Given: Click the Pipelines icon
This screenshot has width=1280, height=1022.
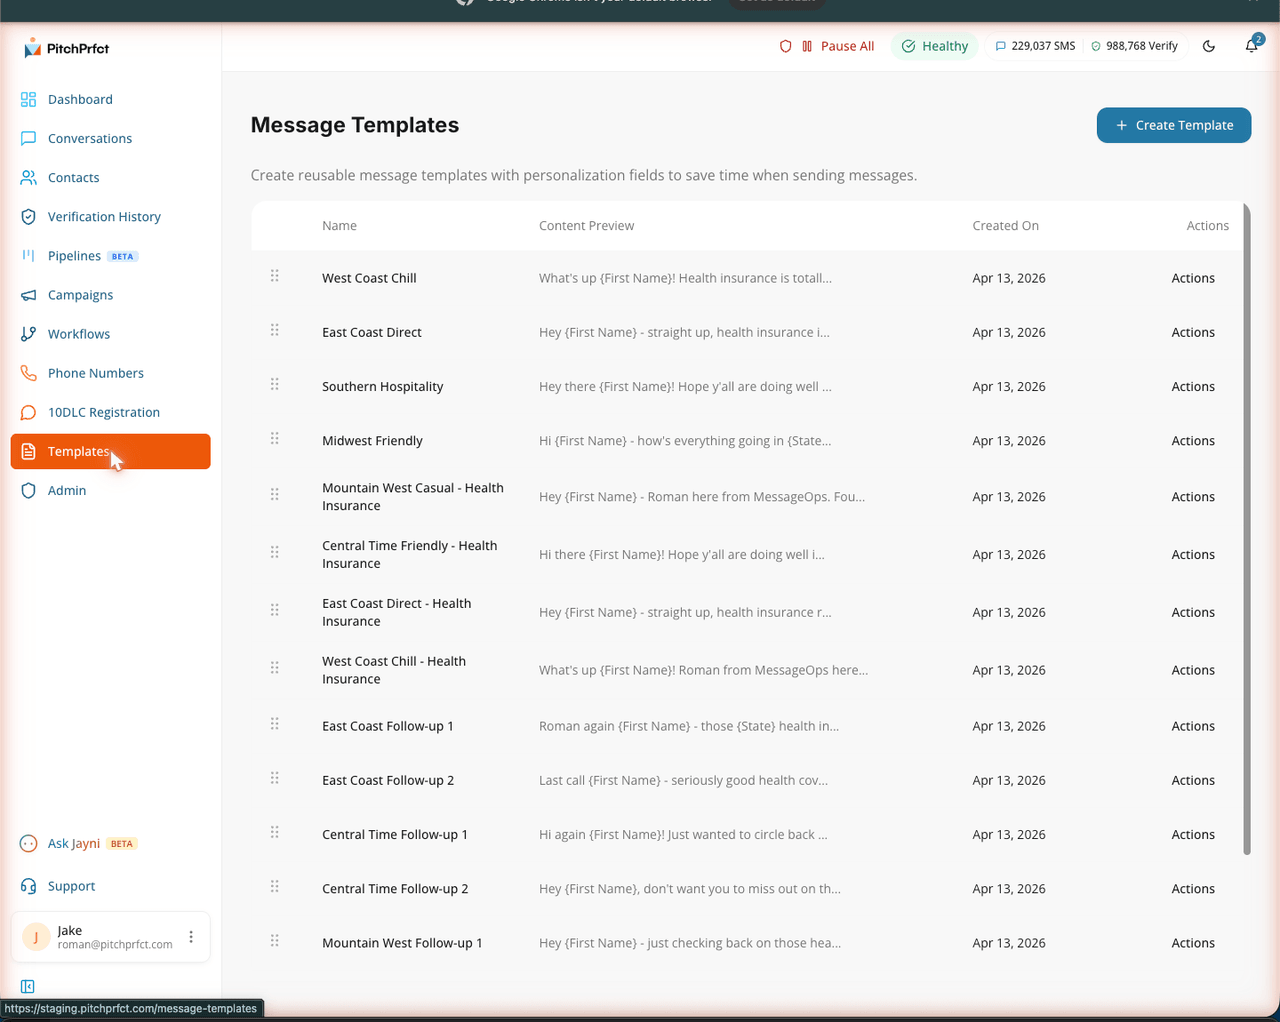Looking at the screenshot, I should coord(28,255).
